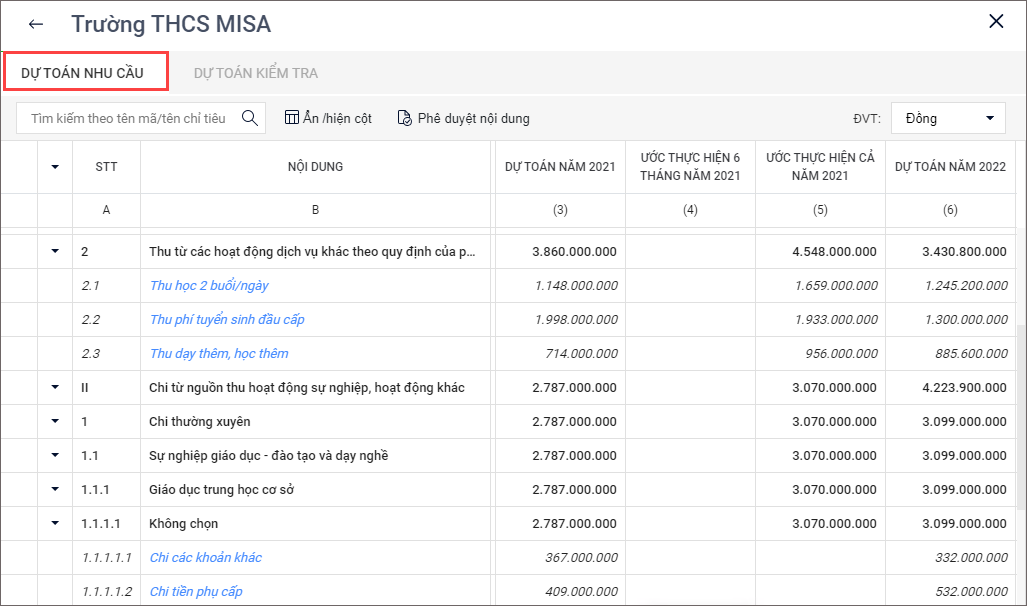Collapse all rows using header arrow
Screen dimensions: 1027x606
point(55,167)
